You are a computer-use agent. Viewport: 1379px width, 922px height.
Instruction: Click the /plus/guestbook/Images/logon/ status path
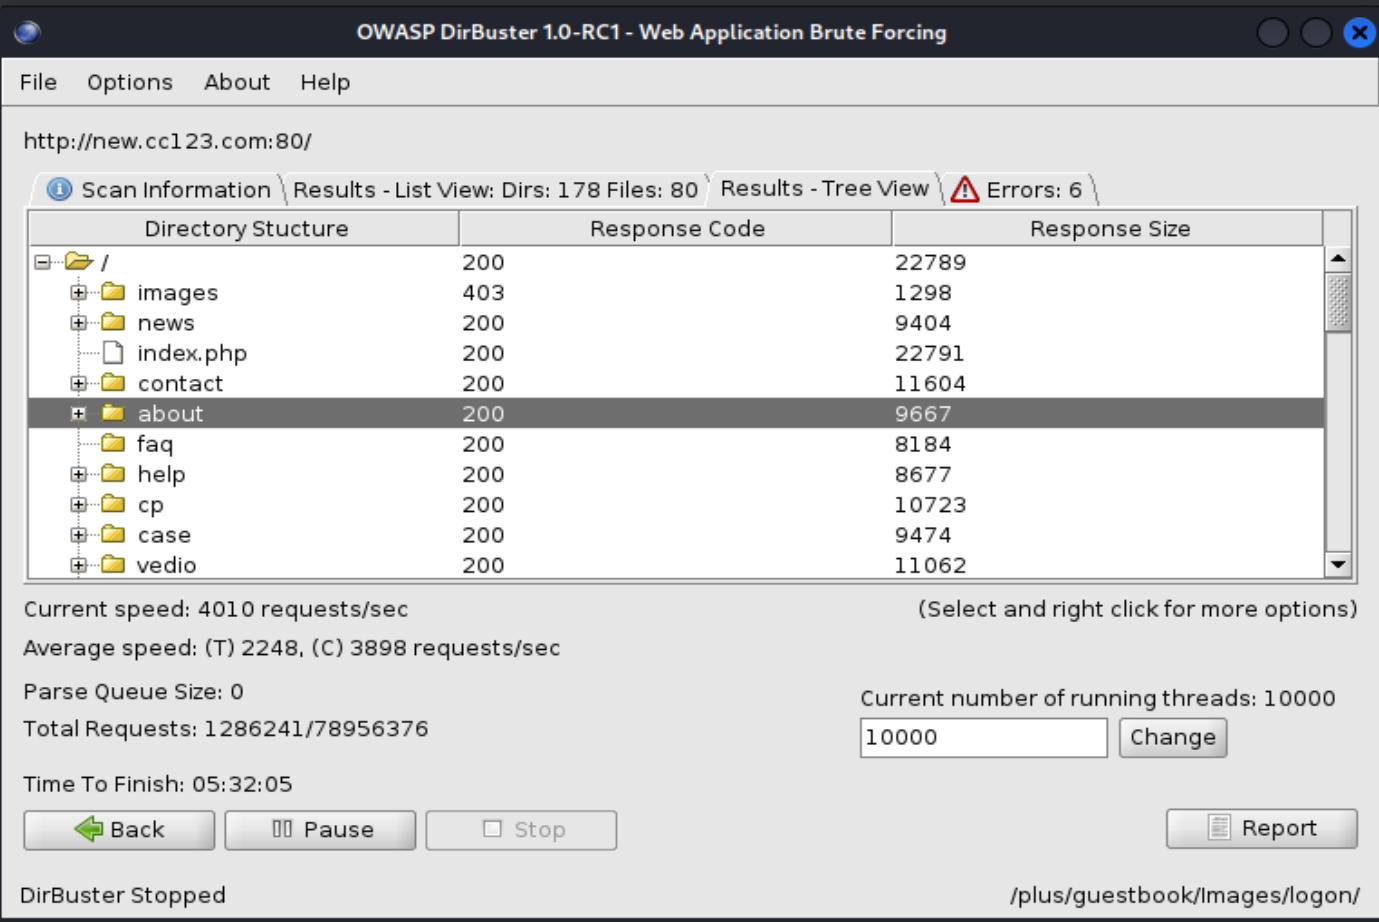point(1185,895)
